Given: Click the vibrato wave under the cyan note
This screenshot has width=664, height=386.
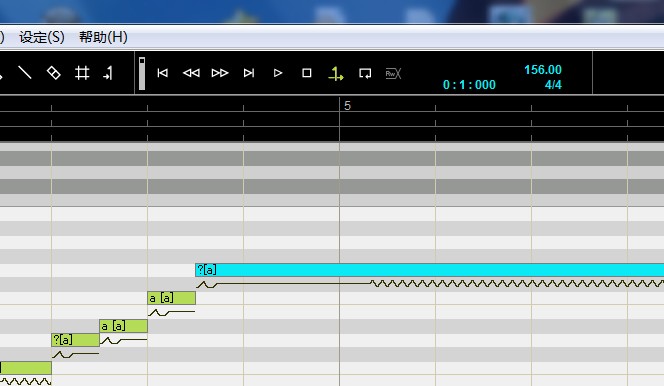Looking at the screenshot, I should 517,284.
